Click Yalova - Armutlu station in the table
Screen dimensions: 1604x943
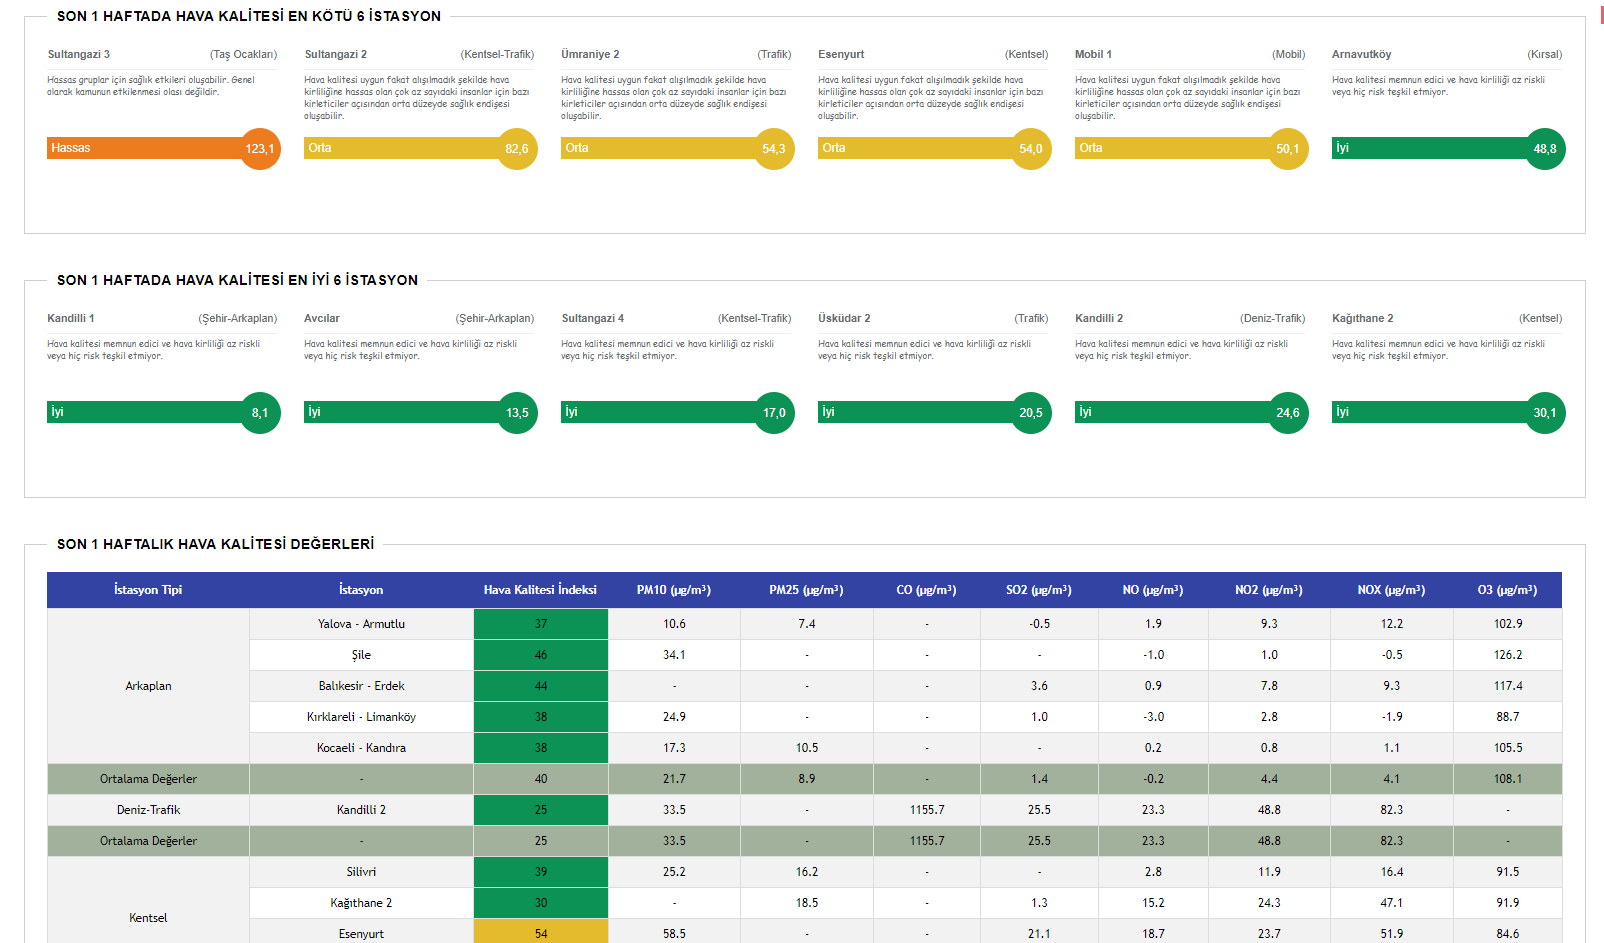pos(361,624)
